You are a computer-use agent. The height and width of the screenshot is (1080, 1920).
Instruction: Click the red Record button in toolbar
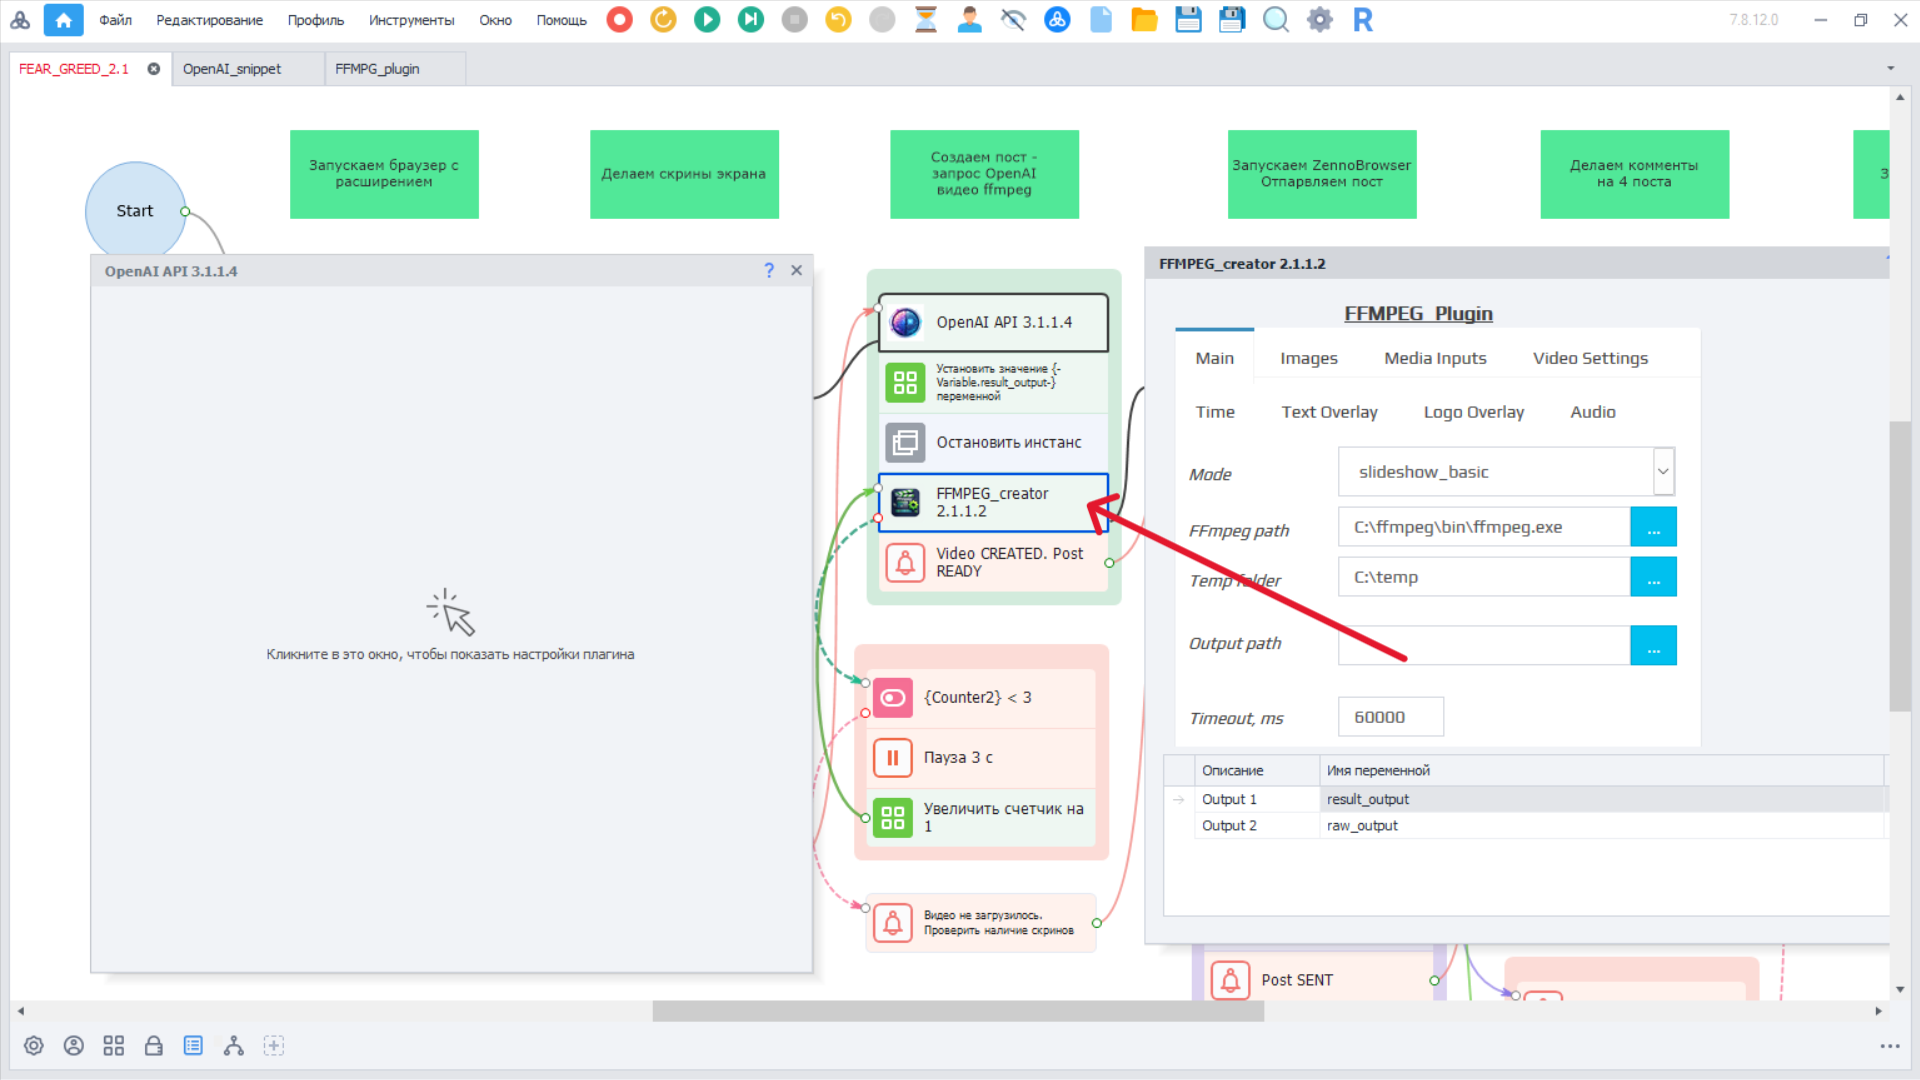coord(619,20)
